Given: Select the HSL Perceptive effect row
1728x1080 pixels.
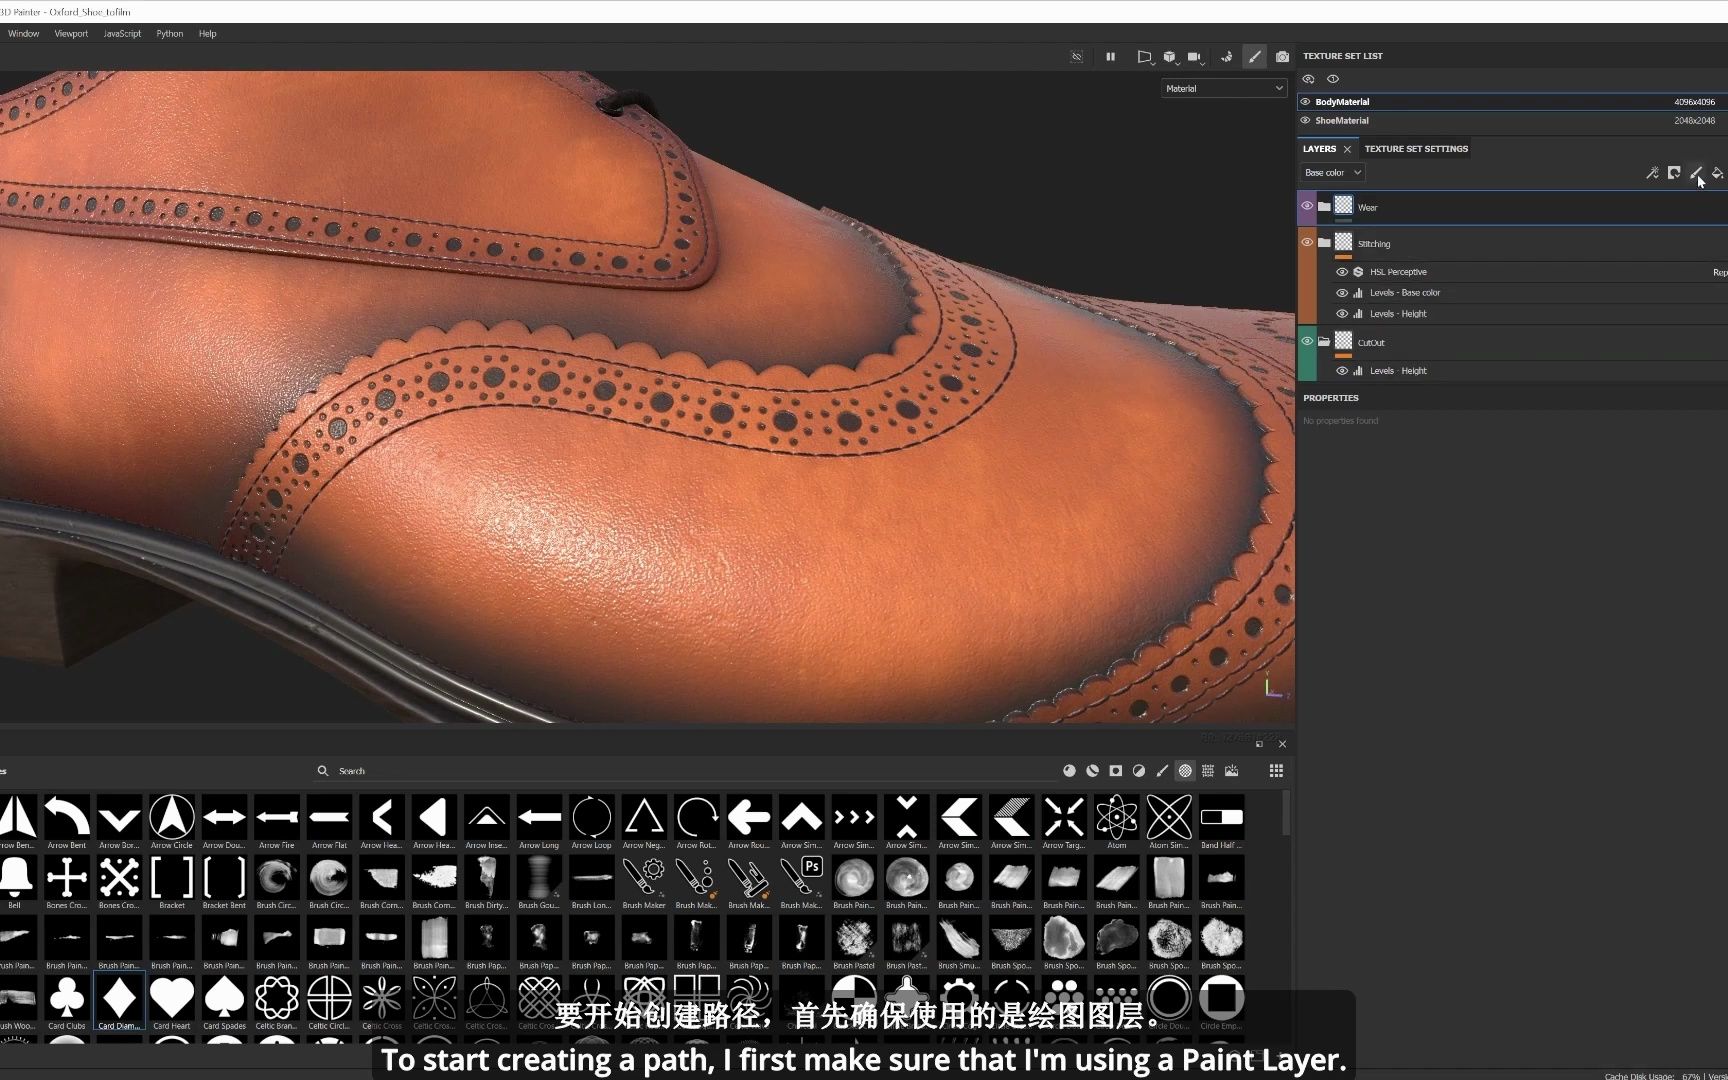Looking at the screenshot, I should [1530, 272].
